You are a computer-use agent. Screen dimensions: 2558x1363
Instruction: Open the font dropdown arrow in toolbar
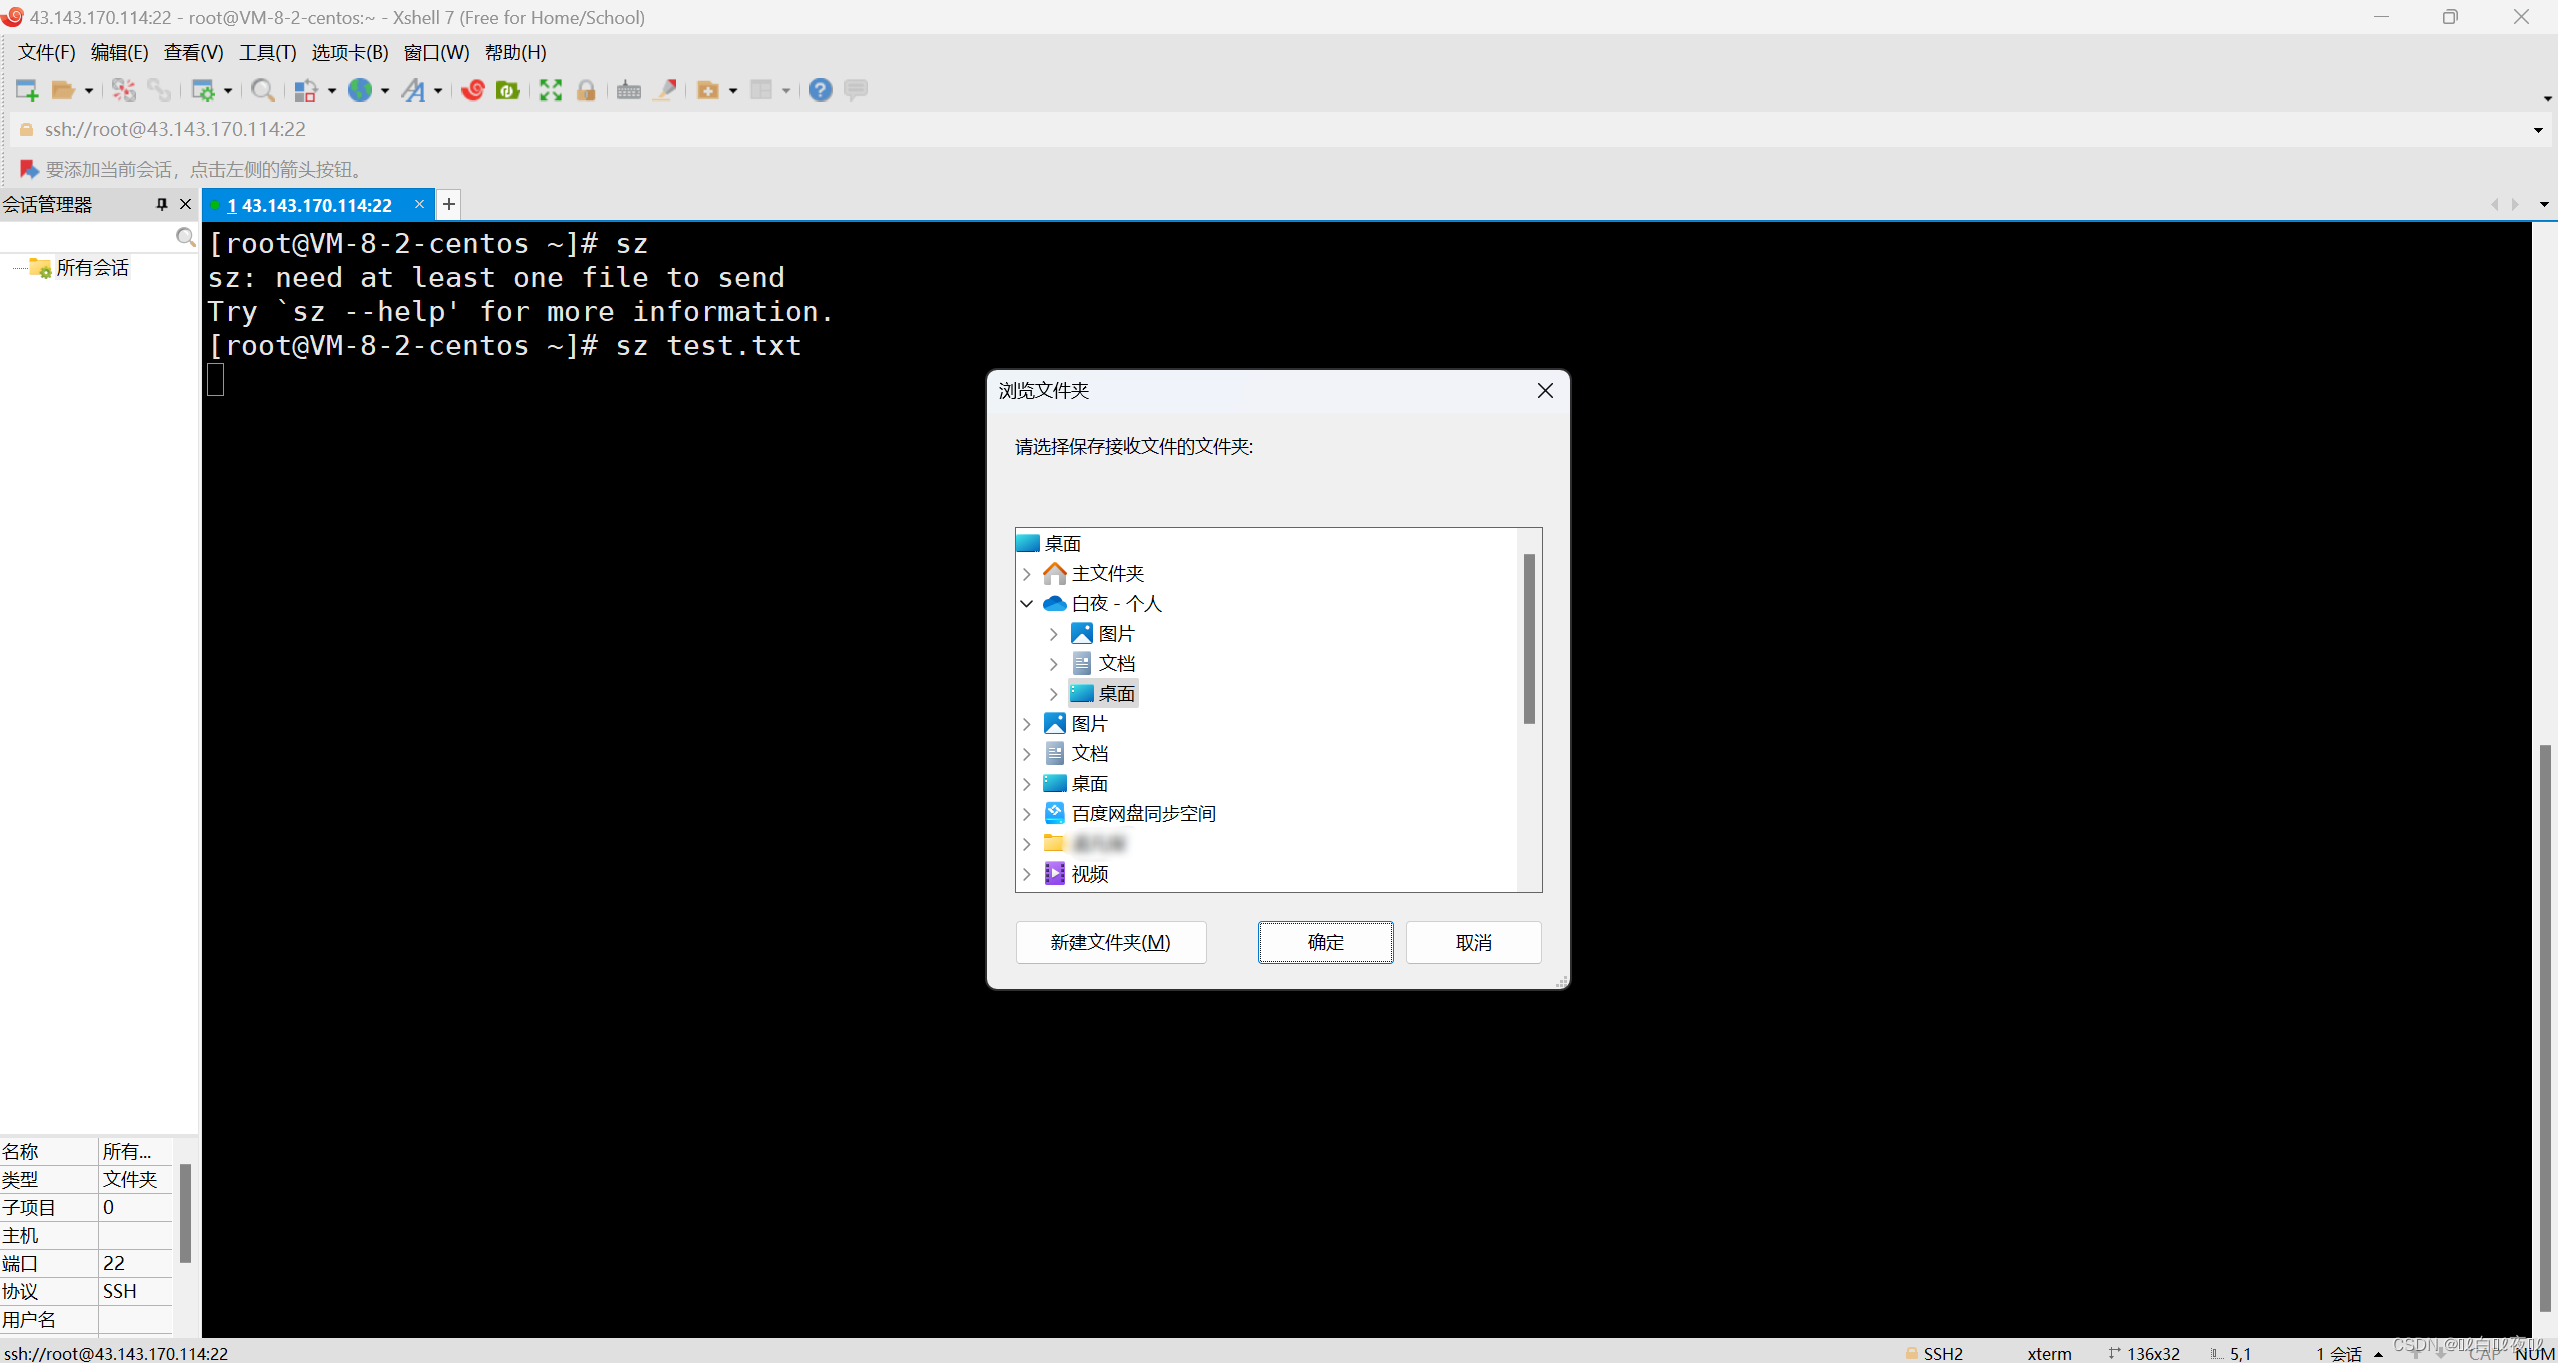tap(438, 91)
